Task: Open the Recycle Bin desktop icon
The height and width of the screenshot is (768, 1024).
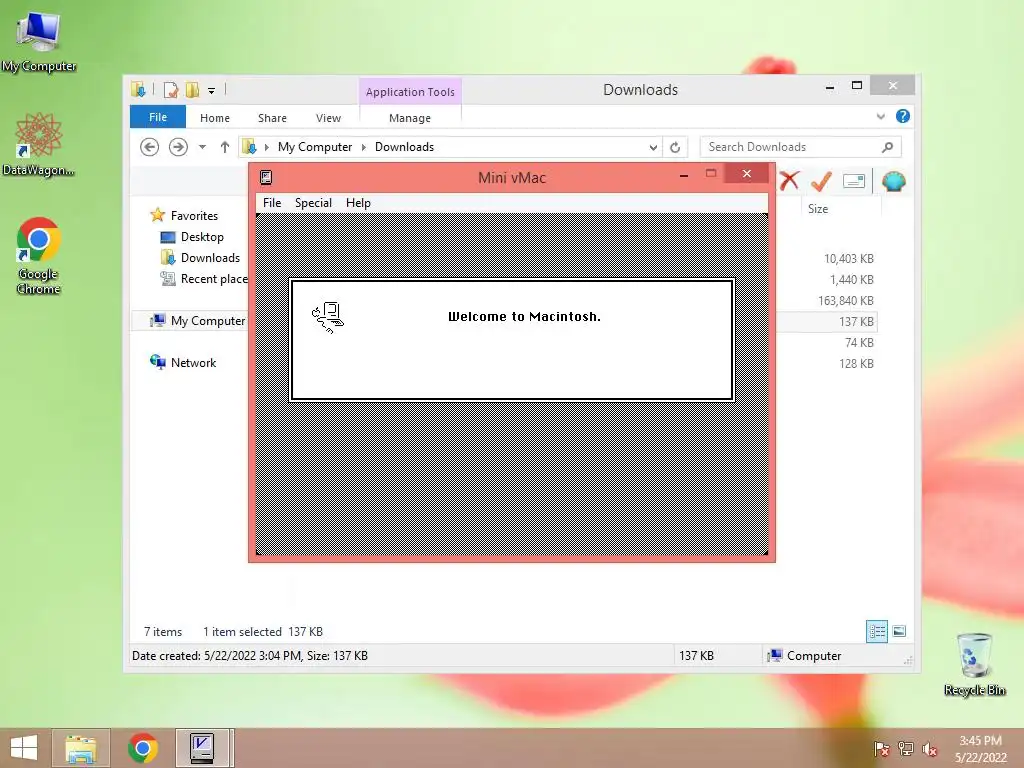Action: [974, 664]
